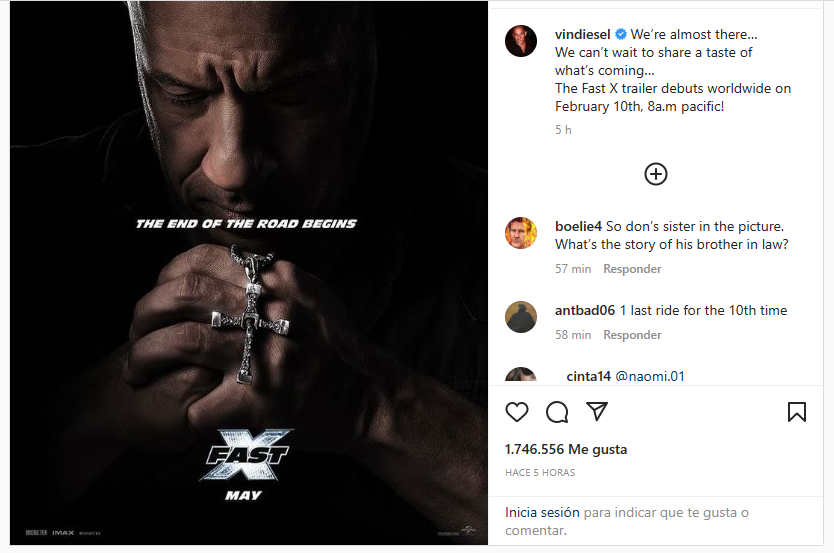Screen dimensions: 834x553
Task: Save the post with the bookmark icon
Action: (797, 412)
